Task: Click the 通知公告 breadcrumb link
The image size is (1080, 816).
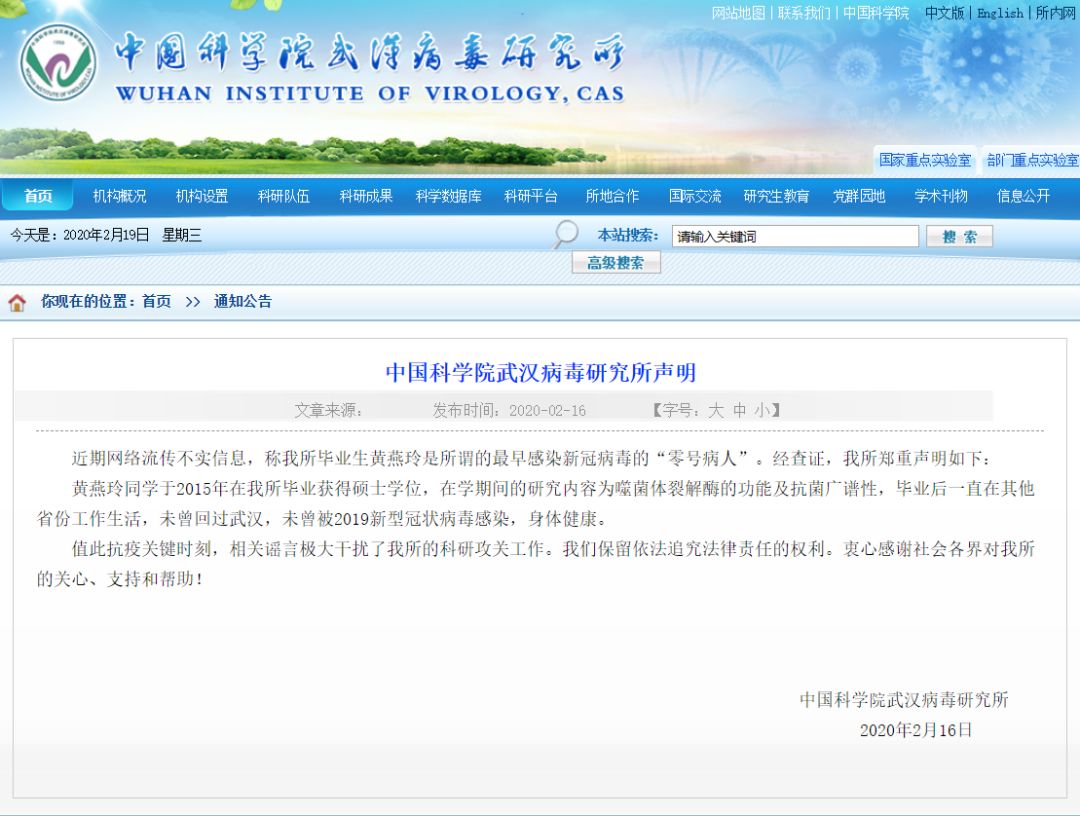Action: click(242, 301)
